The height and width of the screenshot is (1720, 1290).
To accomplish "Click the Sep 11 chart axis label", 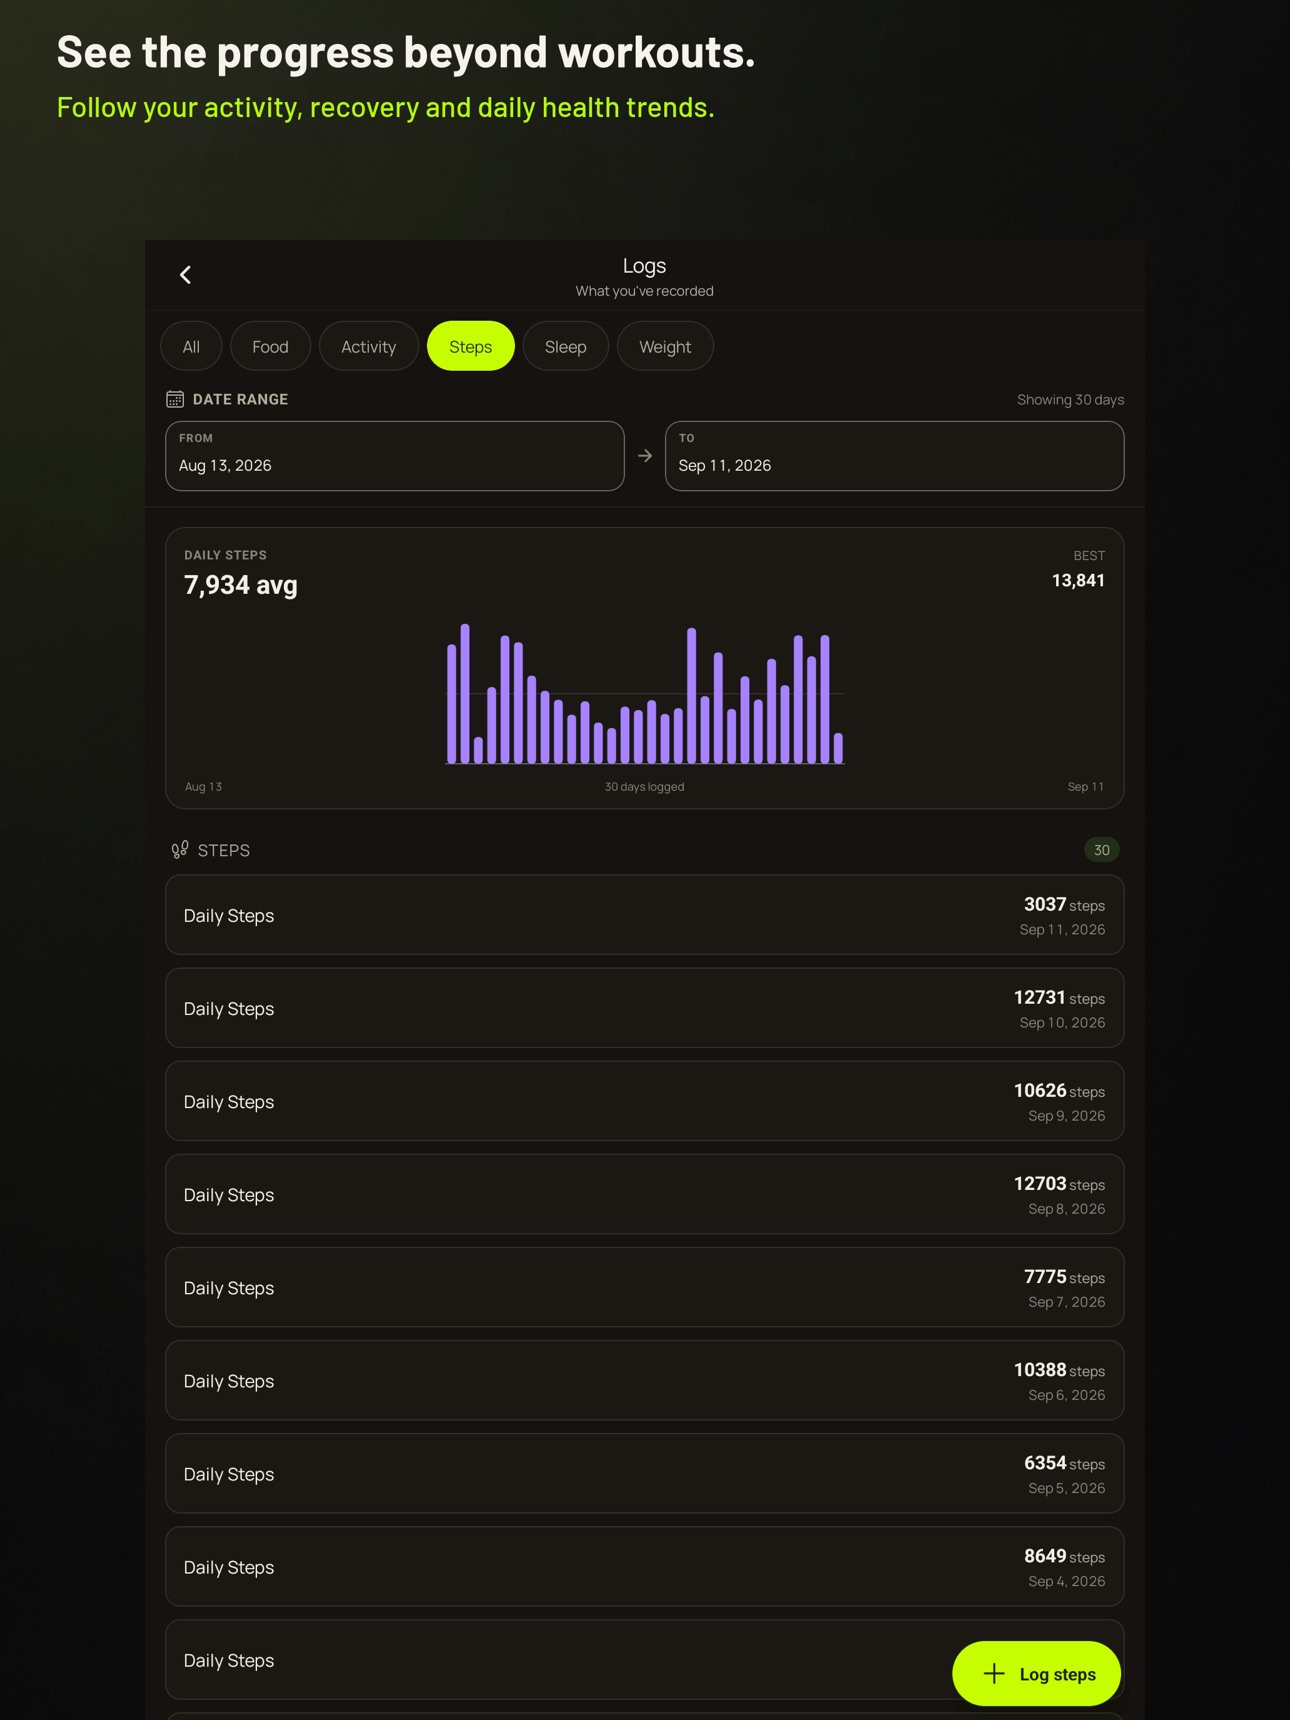I will (x=1086, y=787).
